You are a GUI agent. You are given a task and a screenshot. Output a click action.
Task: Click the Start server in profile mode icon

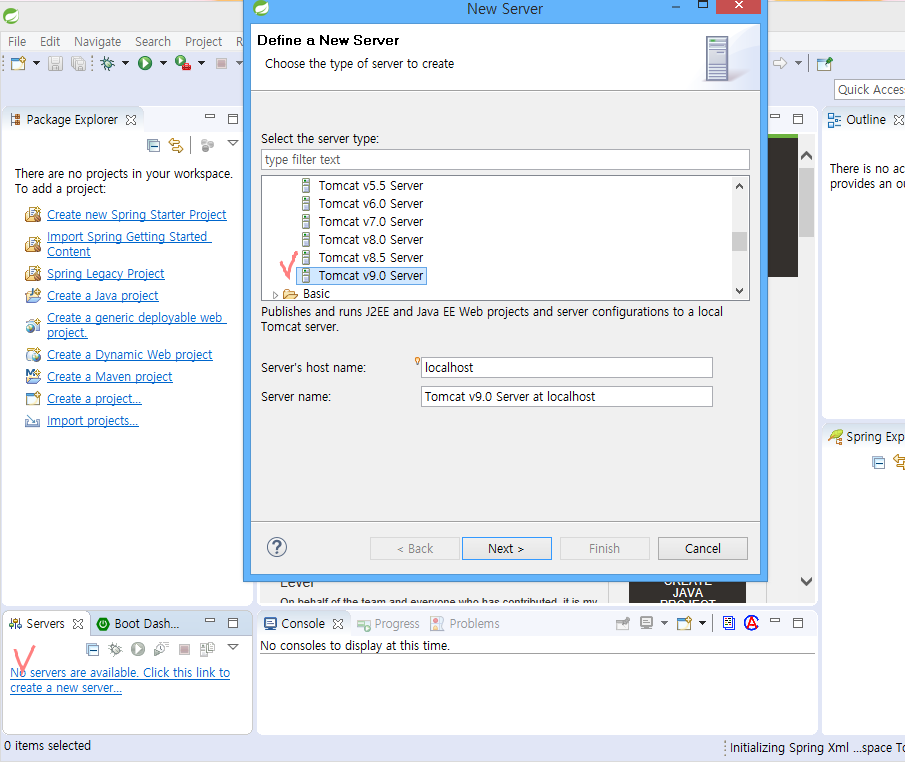[x=161, y=649]
